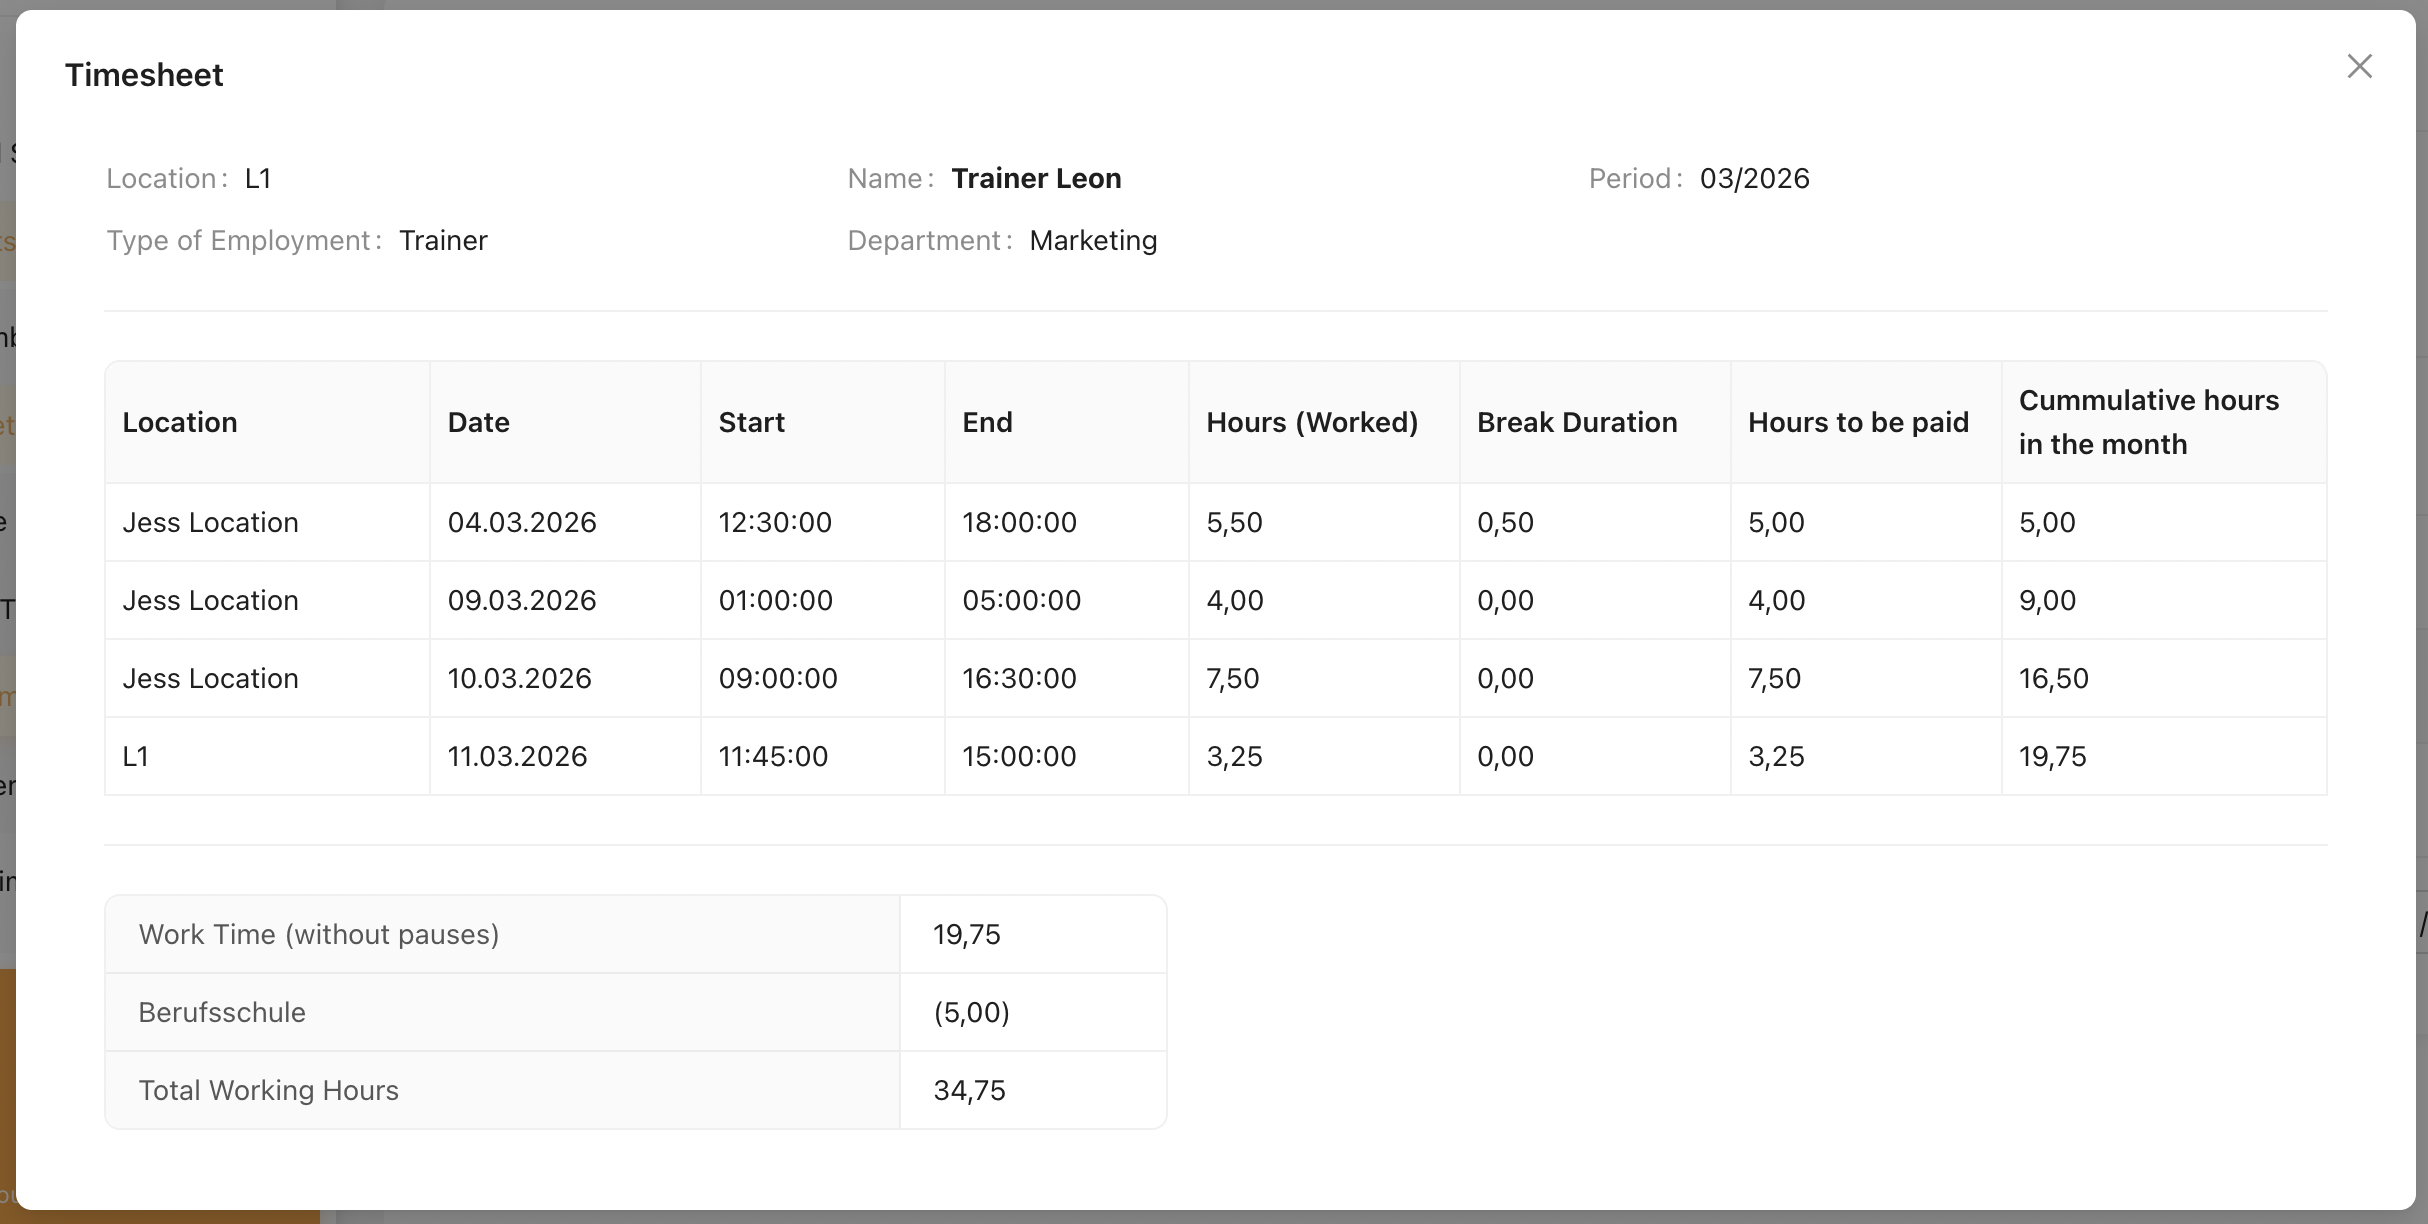Image resolution: width=2428 pixels, height=1224 pixels.
Task: Click the Total Working Hours value 34,75
Action: click(x=969, y=1090)
